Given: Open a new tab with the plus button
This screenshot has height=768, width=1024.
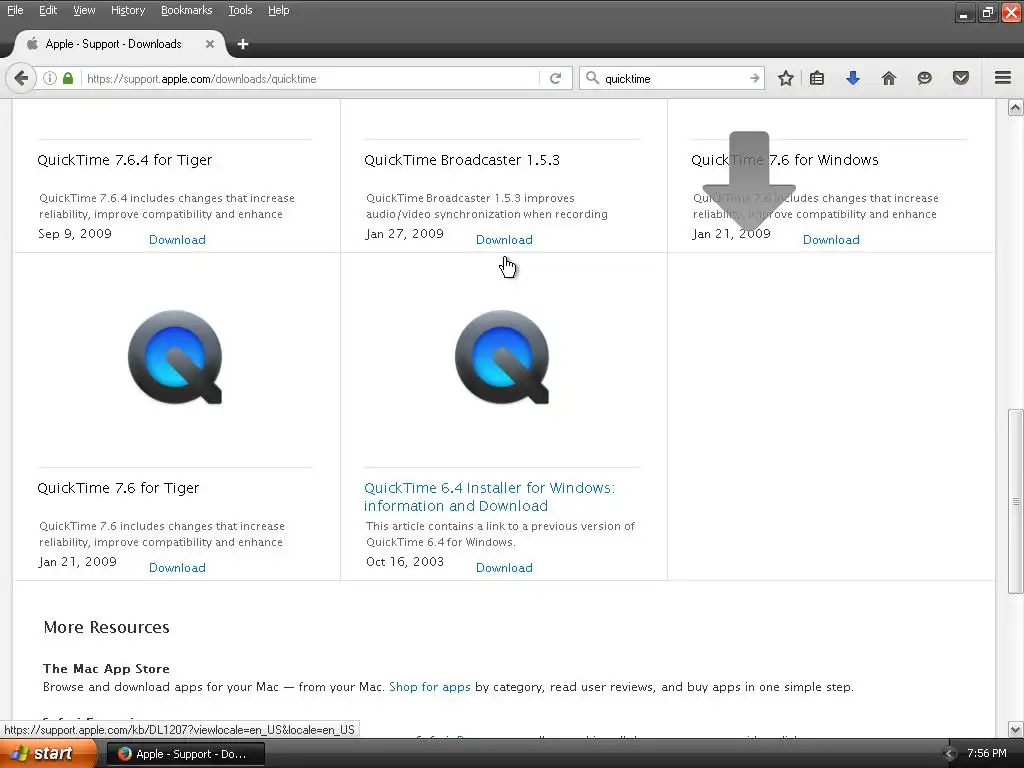Looking at the screenshot, I should 243,44.
